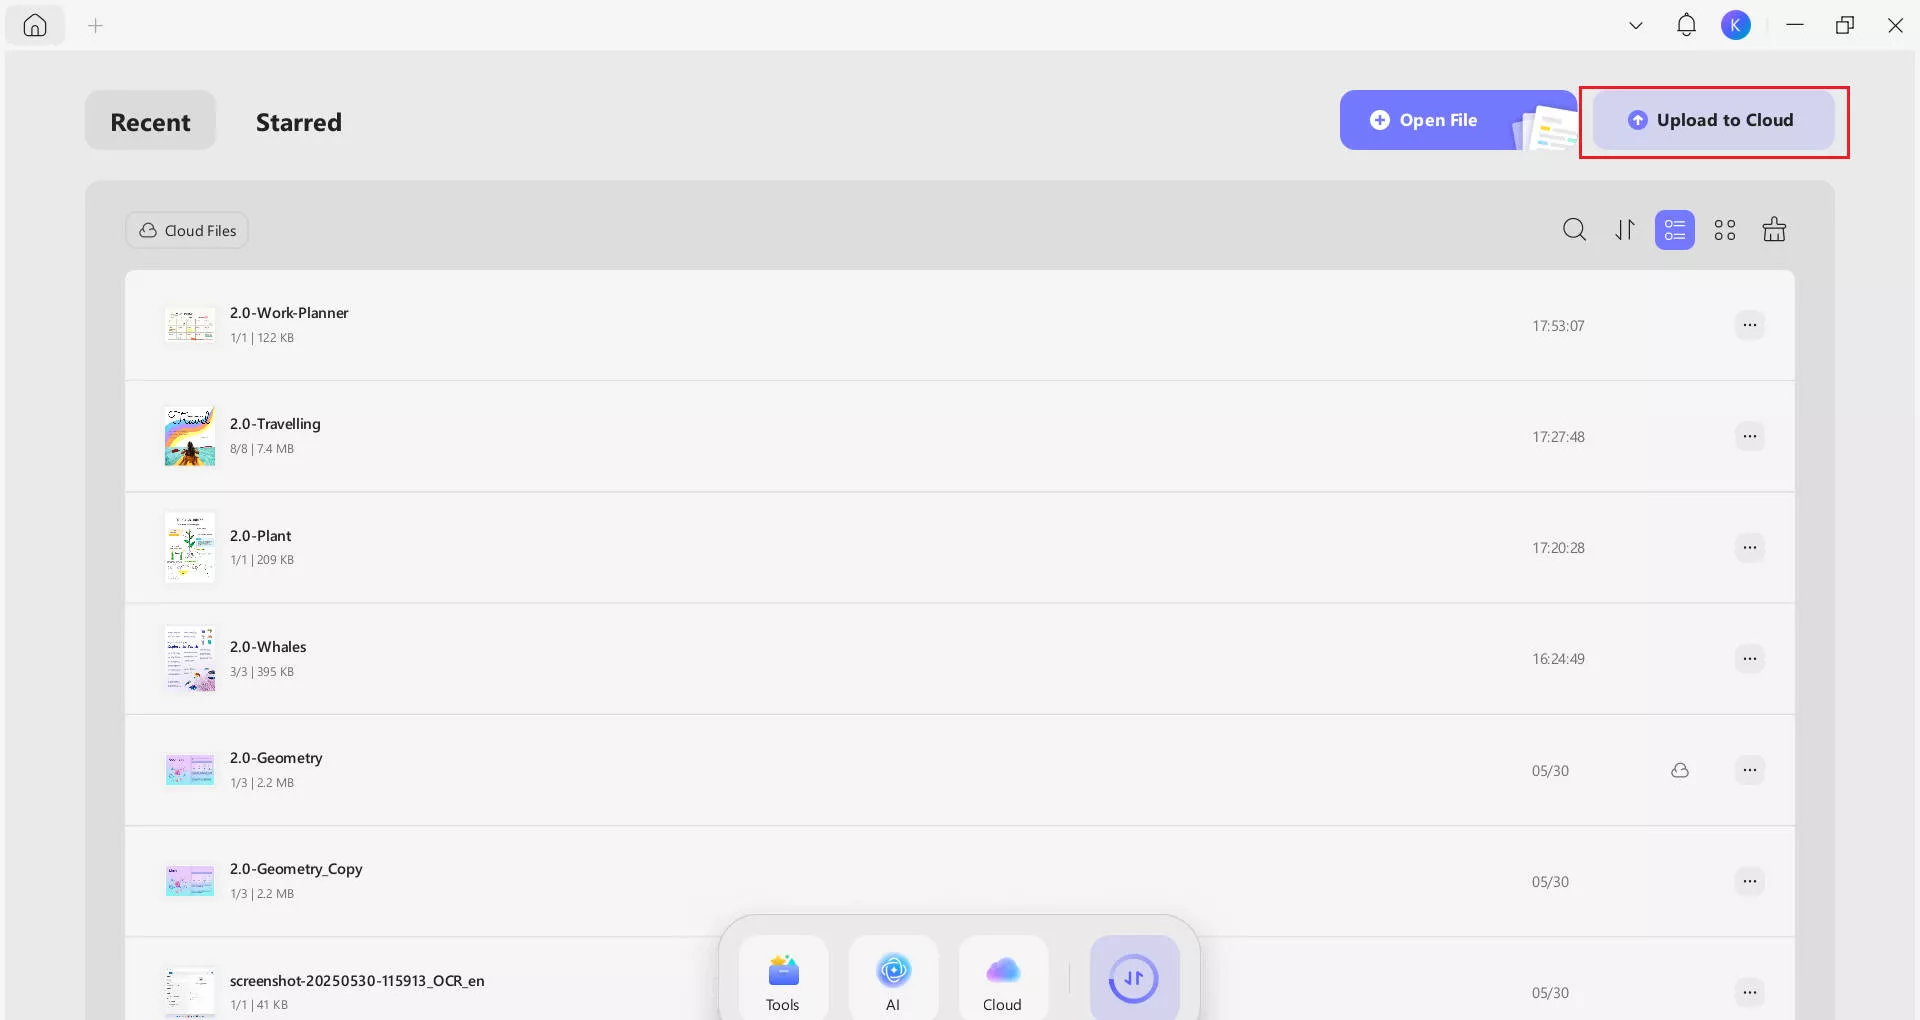Toggle the Cloud Files filter chip
Screen dimensions: 1920x1020
coord(187,230)
